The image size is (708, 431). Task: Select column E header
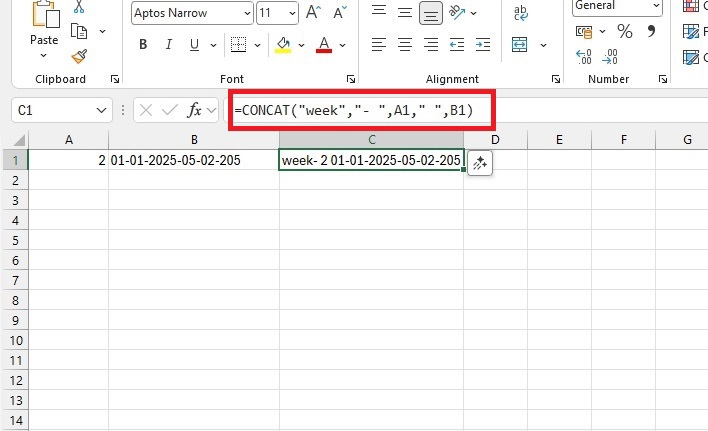pyautogui.click(x=559, y=140)
